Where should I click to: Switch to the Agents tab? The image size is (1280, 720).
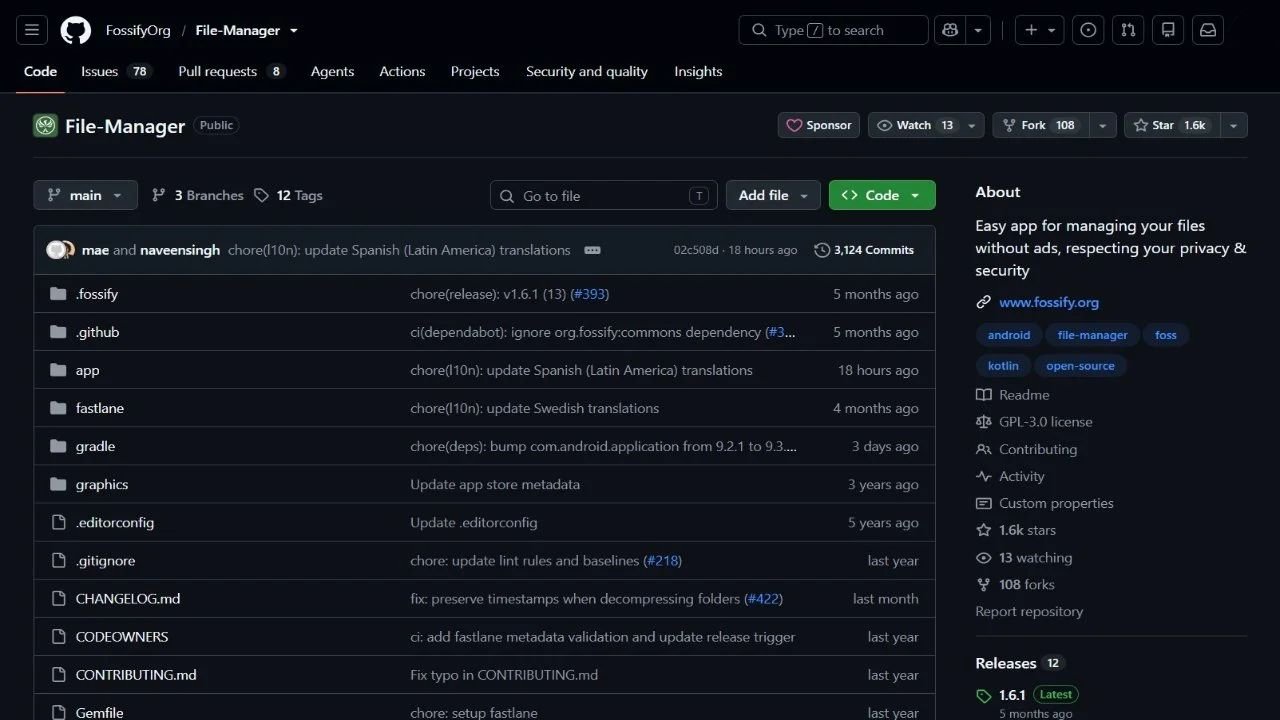coord(332,71)
